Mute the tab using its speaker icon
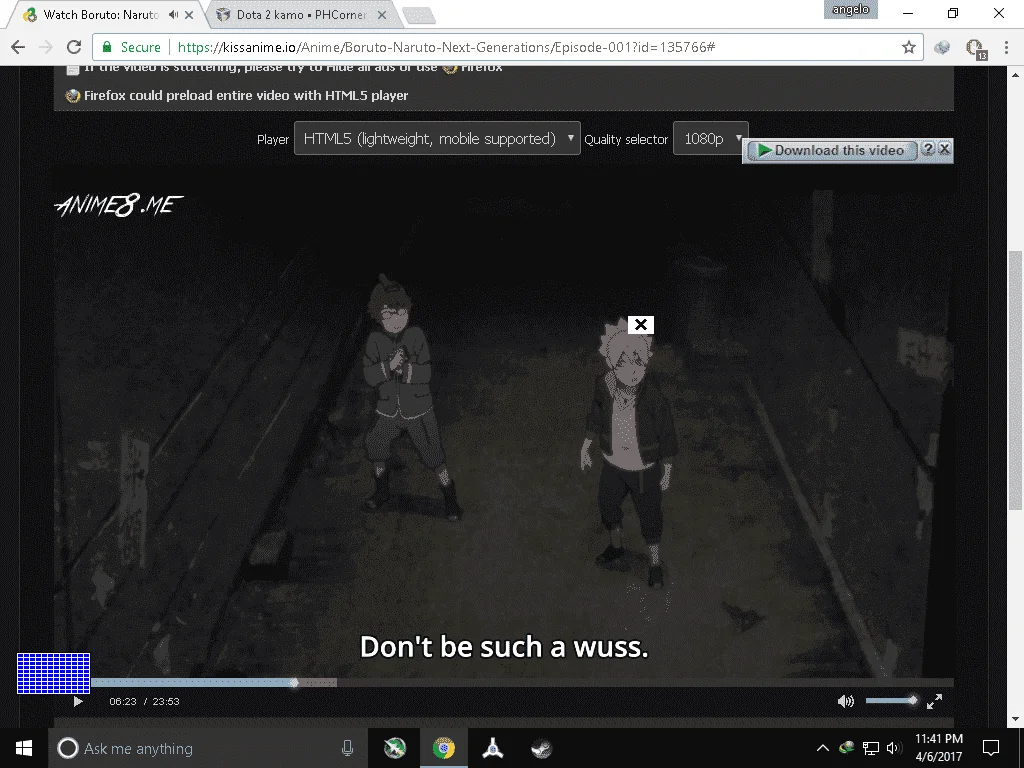Viewport: 1024px width, 768px height. coord(173,14)
